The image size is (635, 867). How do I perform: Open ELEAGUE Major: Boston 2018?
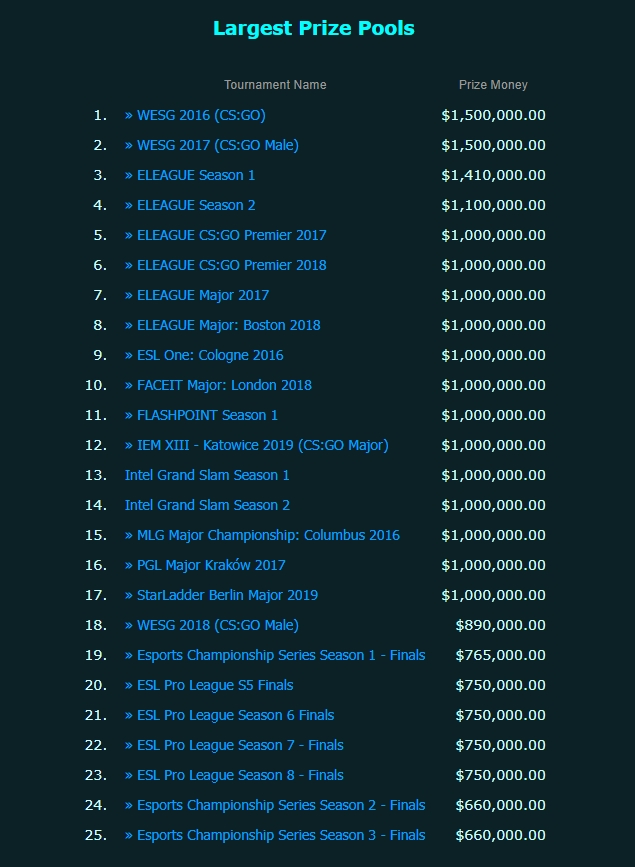point(222,325)
